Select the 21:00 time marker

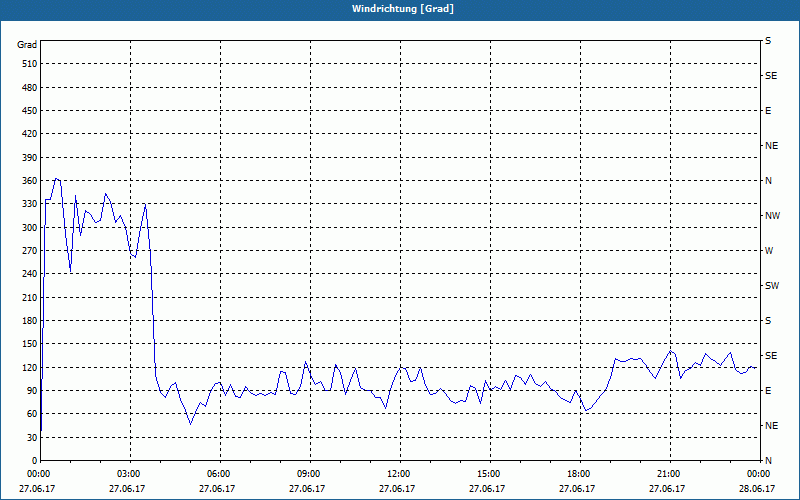click(670, 474)
